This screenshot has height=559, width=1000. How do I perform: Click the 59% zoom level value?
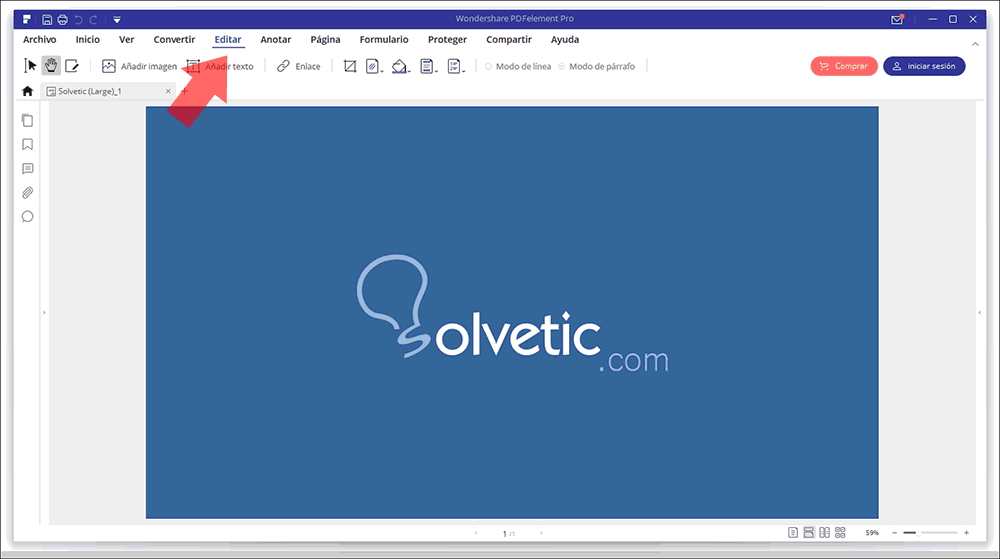[x=872, y=533]
